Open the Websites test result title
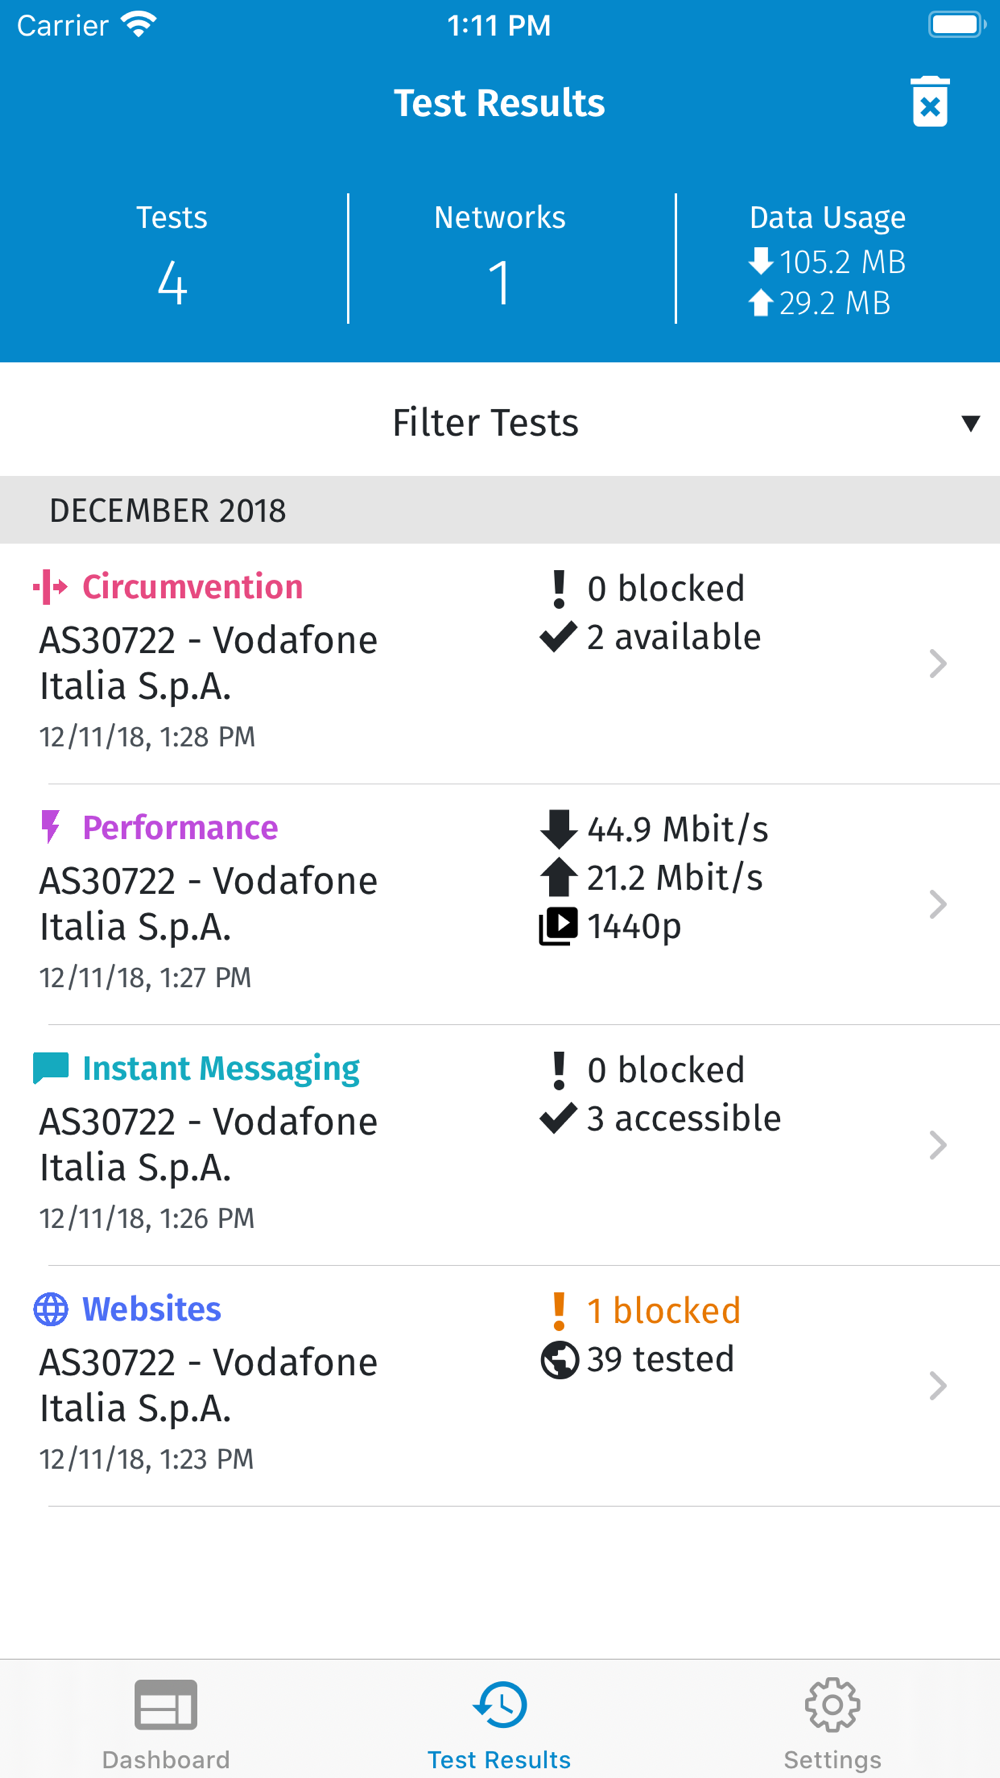Screen dimensions: 1000x1778 point(151,1309)
